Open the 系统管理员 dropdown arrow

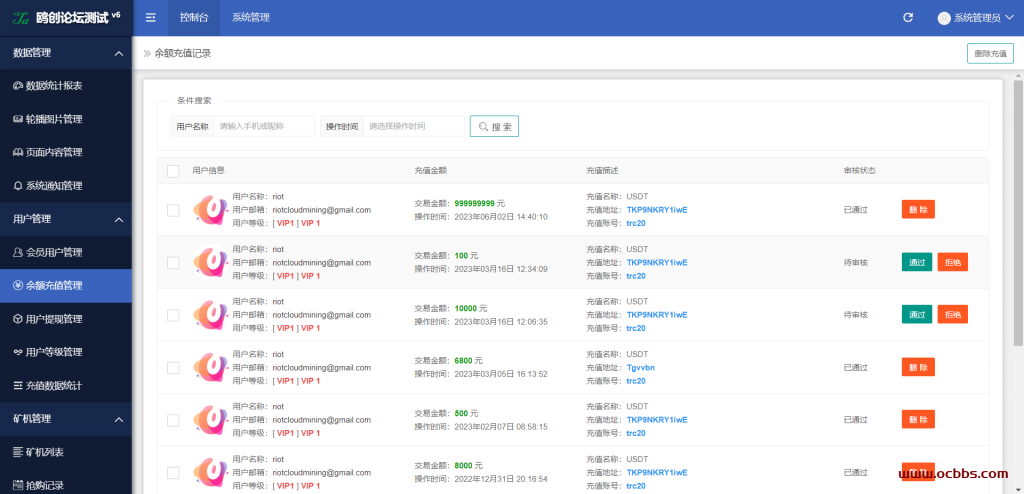pos(1009,18)
